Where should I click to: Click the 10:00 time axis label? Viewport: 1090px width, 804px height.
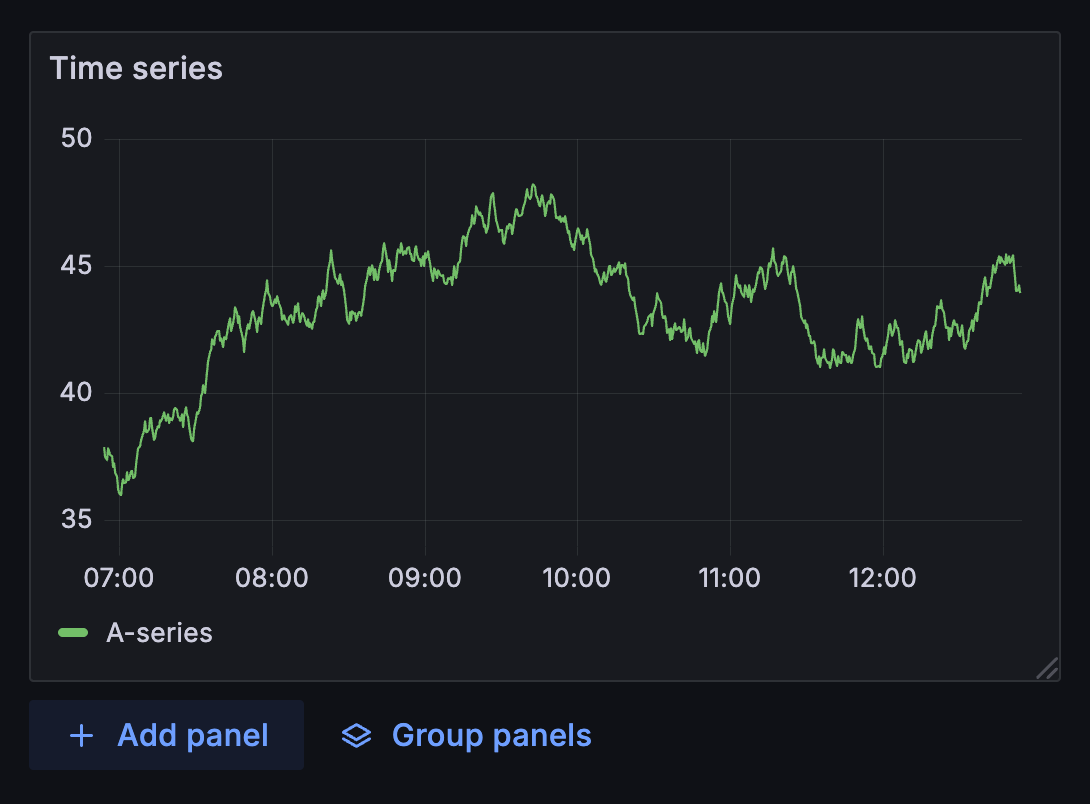(577, 577)
